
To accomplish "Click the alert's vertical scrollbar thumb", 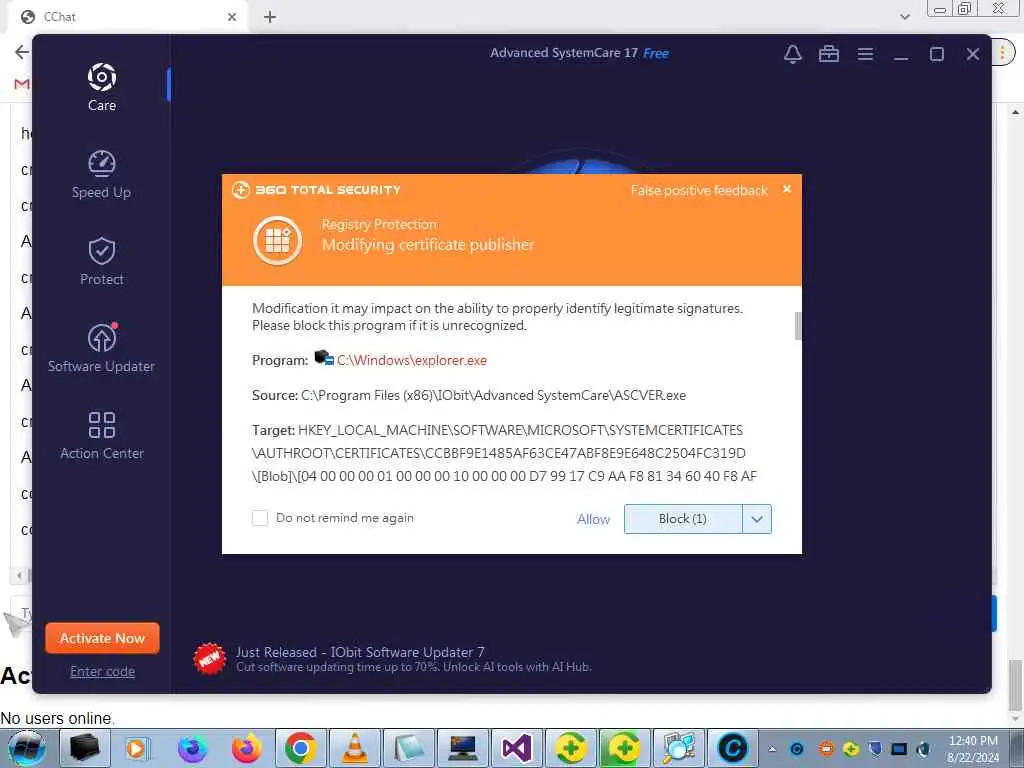I will pyautogui.click(x=797, y=326).
